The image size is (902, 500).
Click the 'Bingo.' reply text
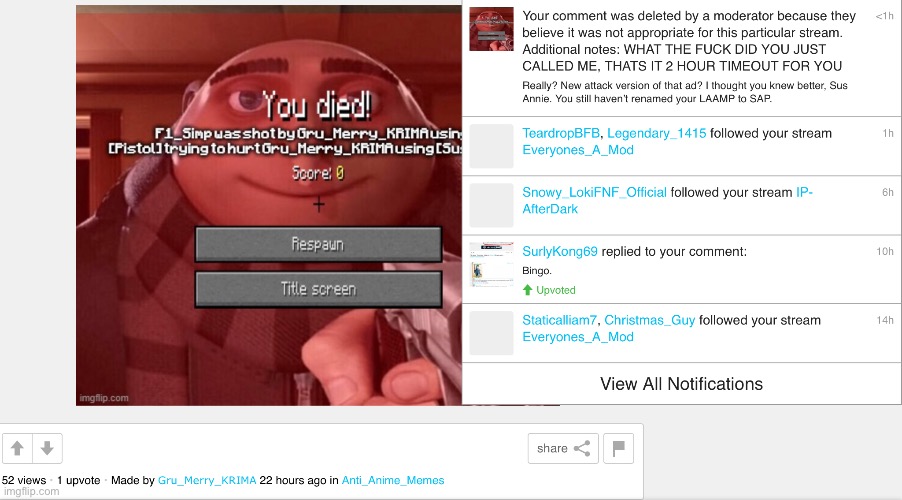tap(537, 270)
